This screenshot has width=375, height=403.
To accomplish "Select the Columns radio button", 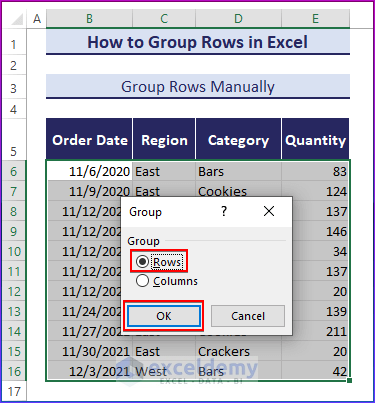I will (142, 280).
